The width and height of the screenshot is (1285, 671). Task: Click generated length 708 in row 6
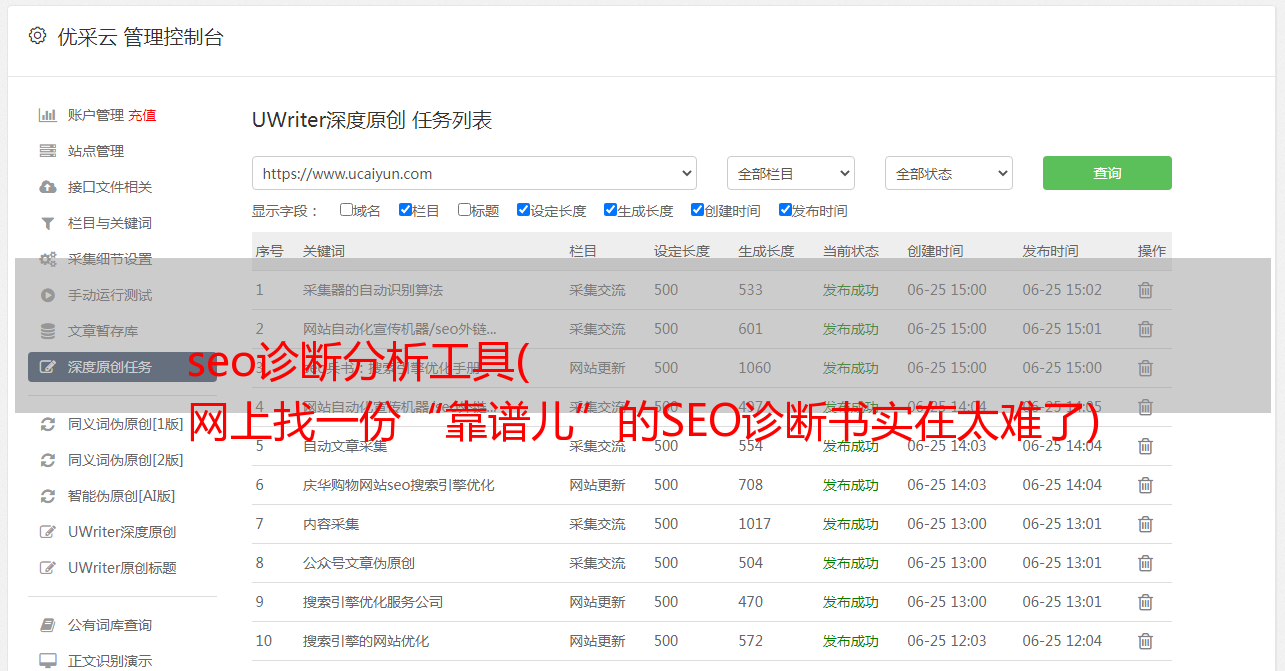(751, 485)
